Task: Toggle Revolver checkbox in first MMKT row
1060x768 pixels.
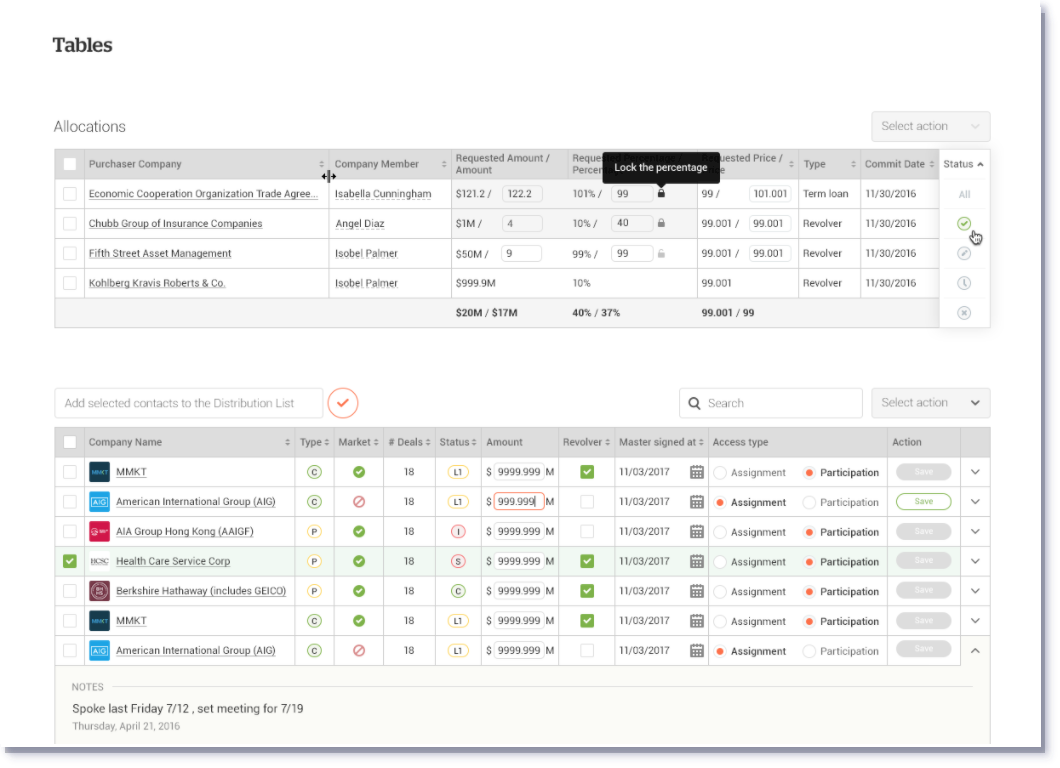Action: (587, 472)
